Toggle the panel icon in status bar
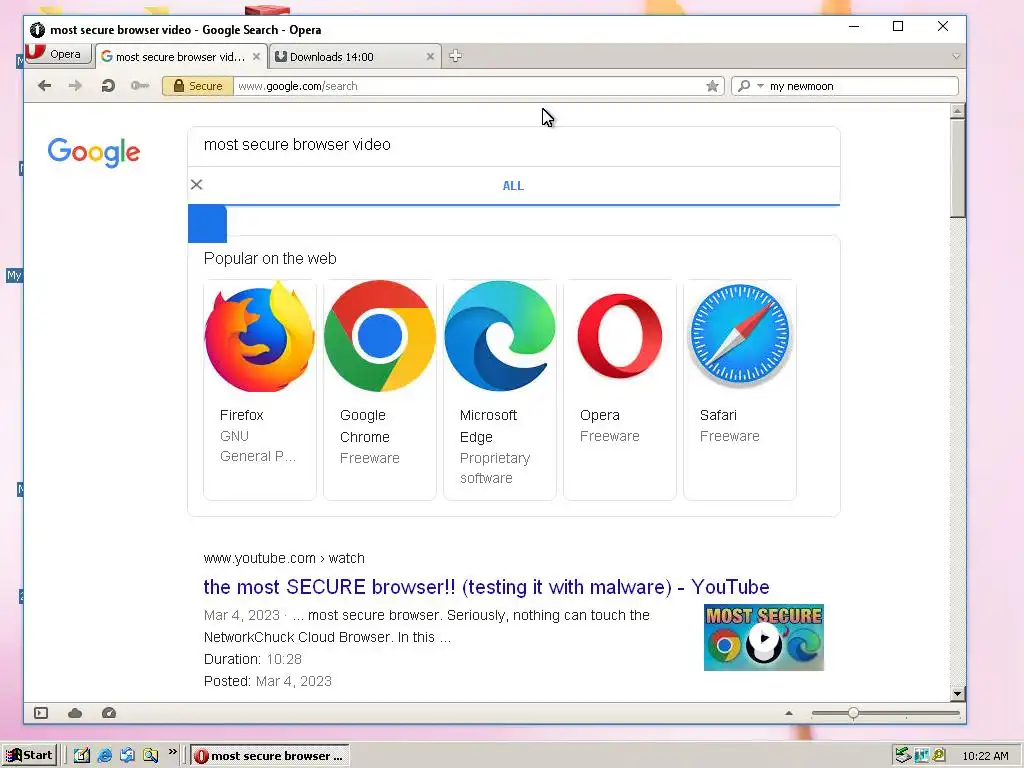The height and width of the screenshot is (768, 1024). pyautogui.click(x=41, y=713)
